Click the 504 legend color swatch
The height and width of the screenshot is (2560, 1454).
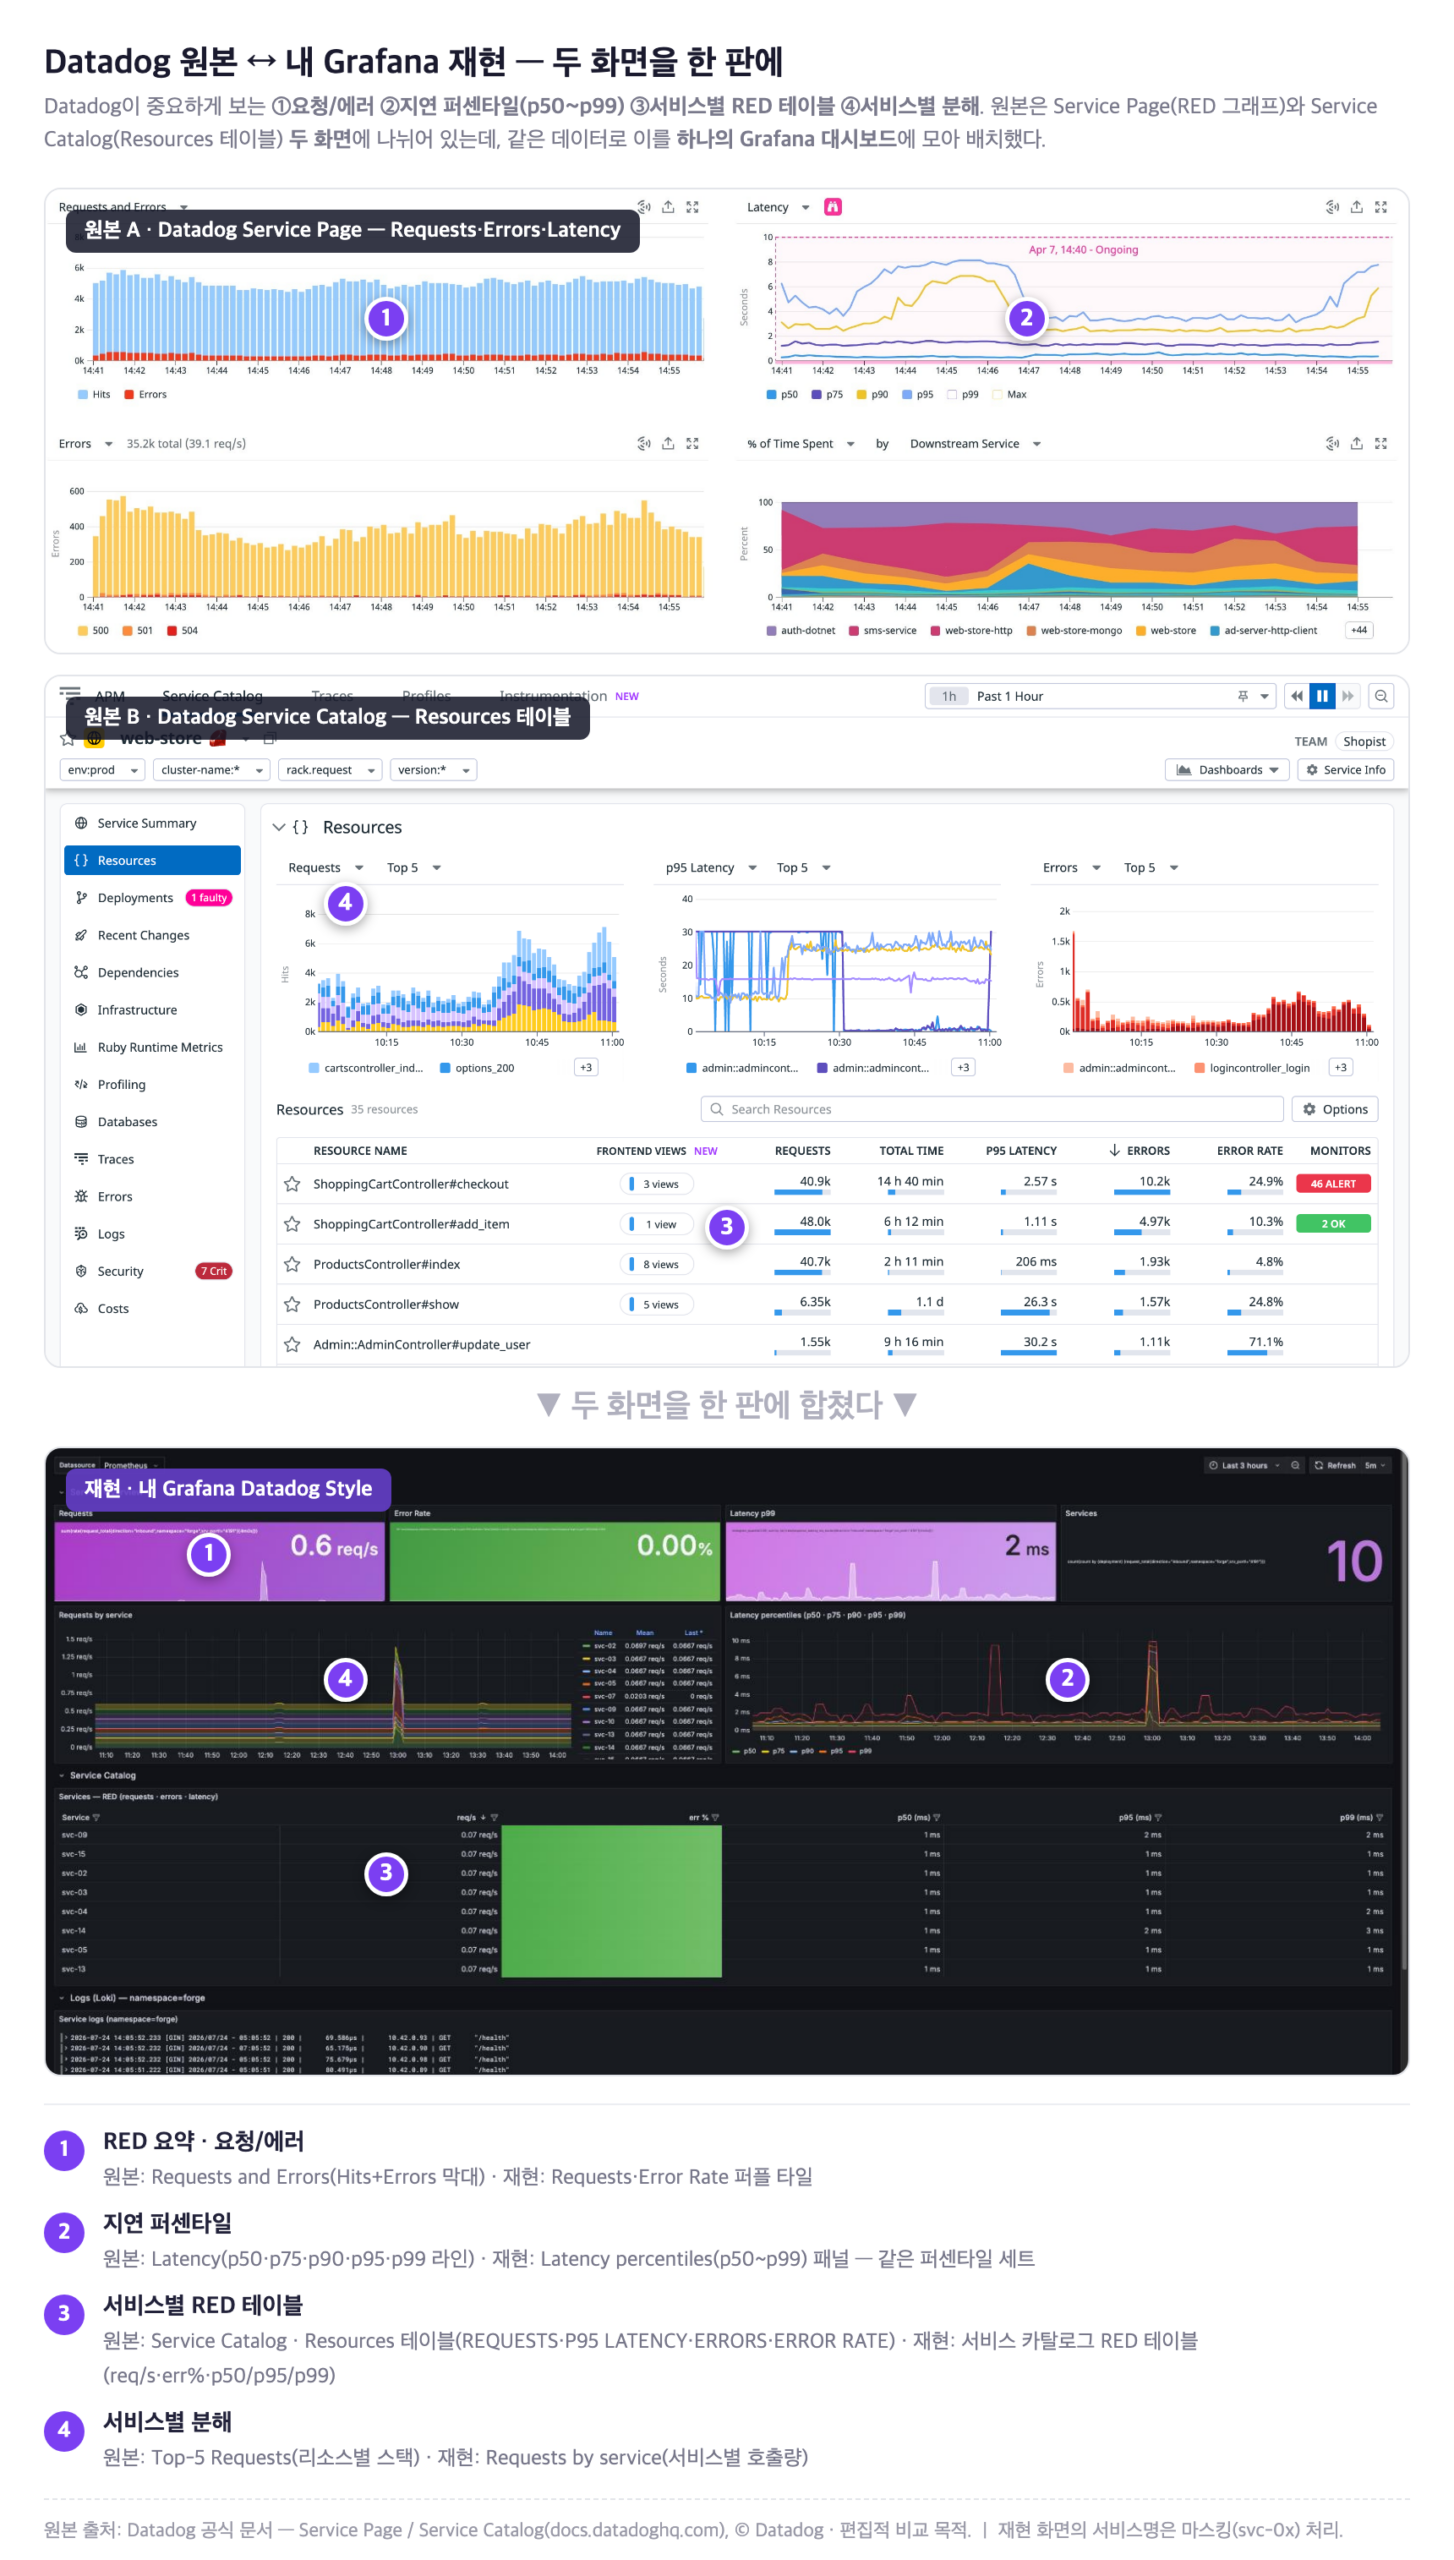tap(172, 630)
